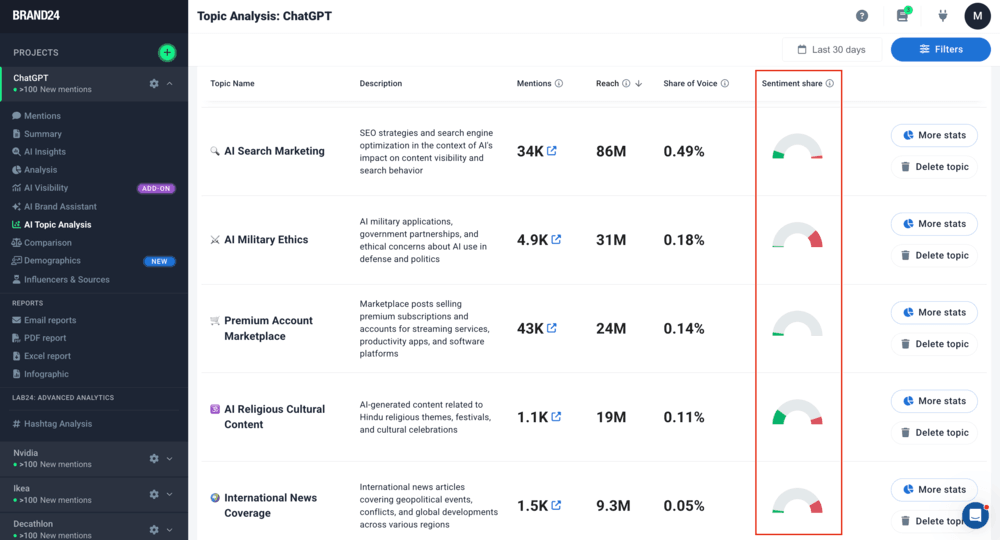
Task: Click ChatGPT project settings gear icon
Action: 154,84
